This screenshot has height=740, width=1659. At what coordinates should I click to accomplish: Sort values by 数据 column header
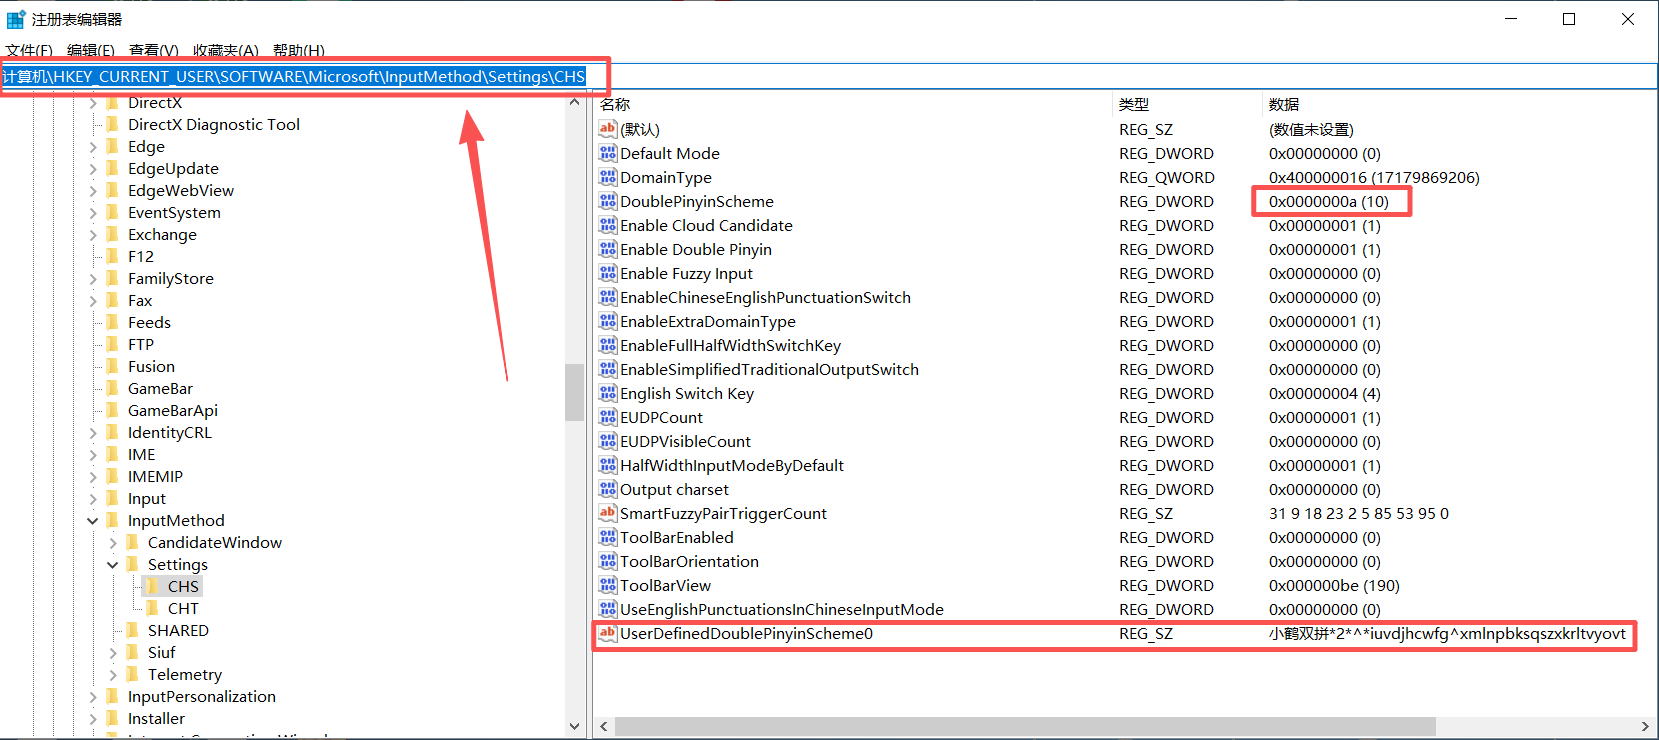(1458, 104)
